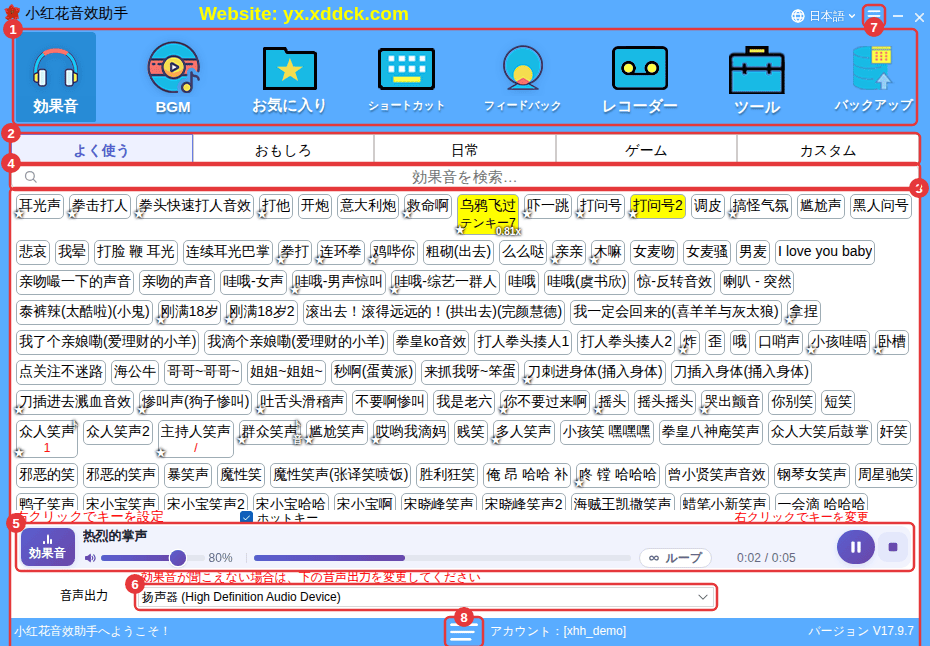This screenshot has width=930, height=646.
Task: Expand the bottom status bar menu
Action: (x=463, y=632)
